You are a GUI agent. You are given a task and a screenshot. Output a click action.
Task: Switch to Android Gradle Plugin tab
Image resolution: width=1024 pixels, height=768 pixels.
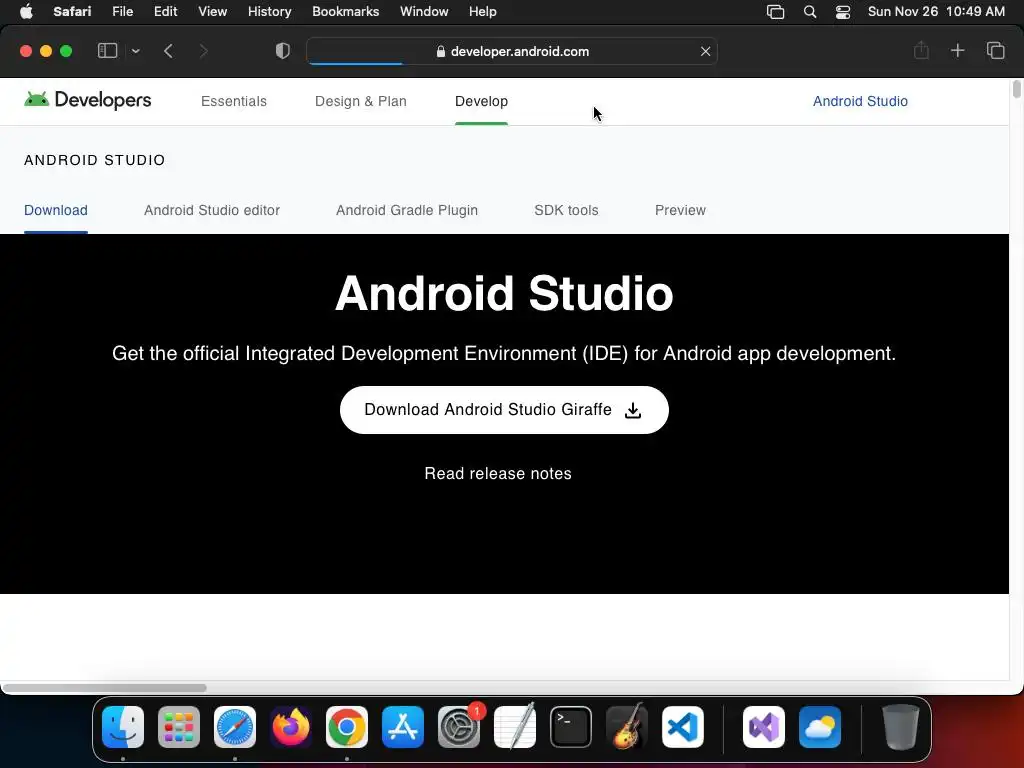pyautogui.click(x=407, y=210)
